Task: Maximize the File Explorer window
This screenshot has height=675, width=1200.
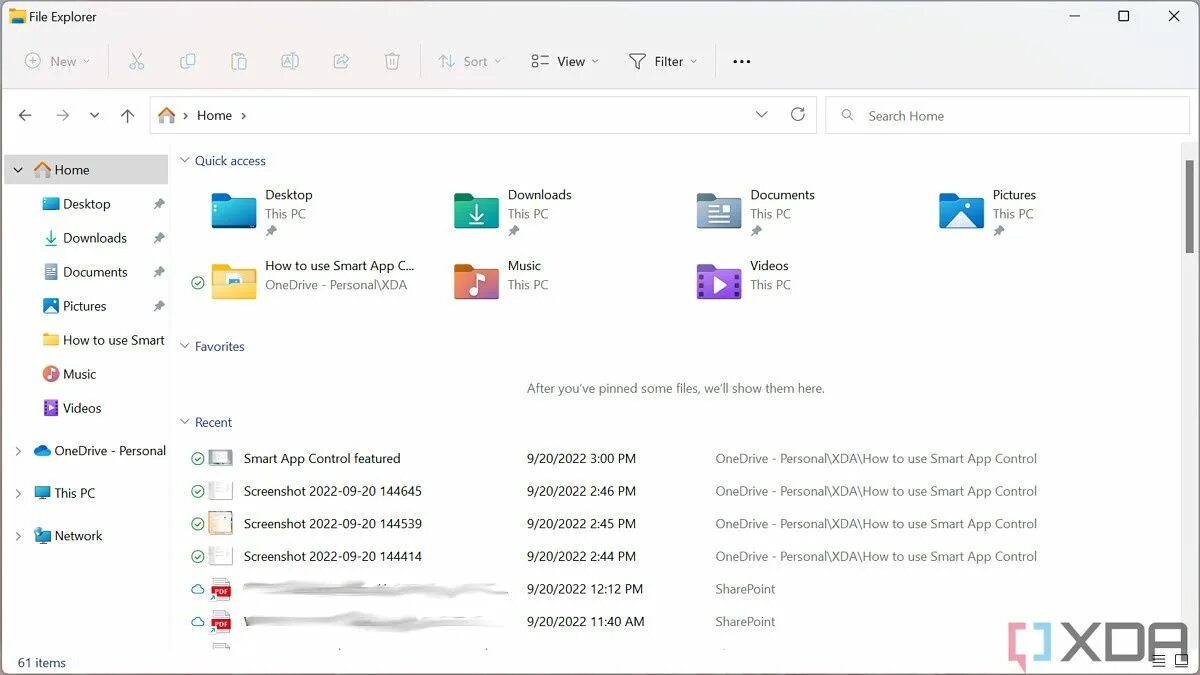Action: coord(1123,16)
